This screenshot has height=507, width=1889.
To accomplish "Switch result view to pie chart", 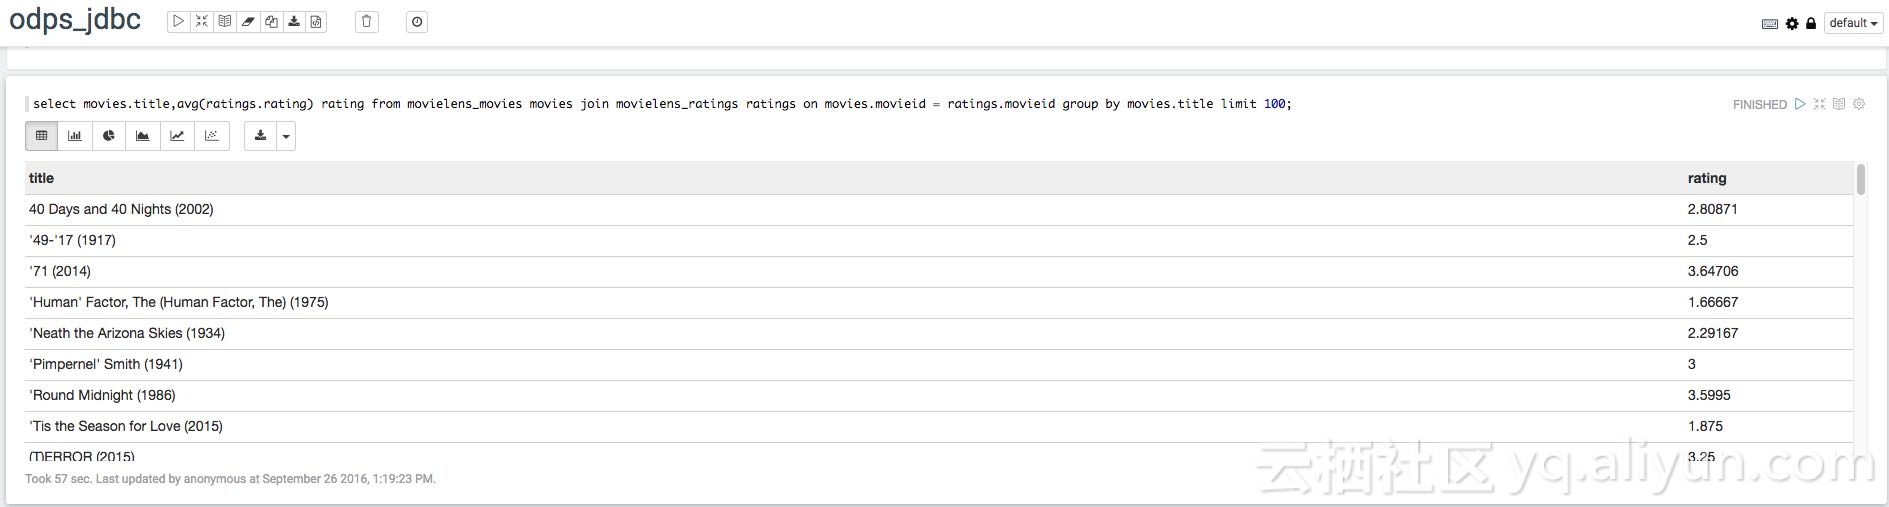I will coord(109,136).
